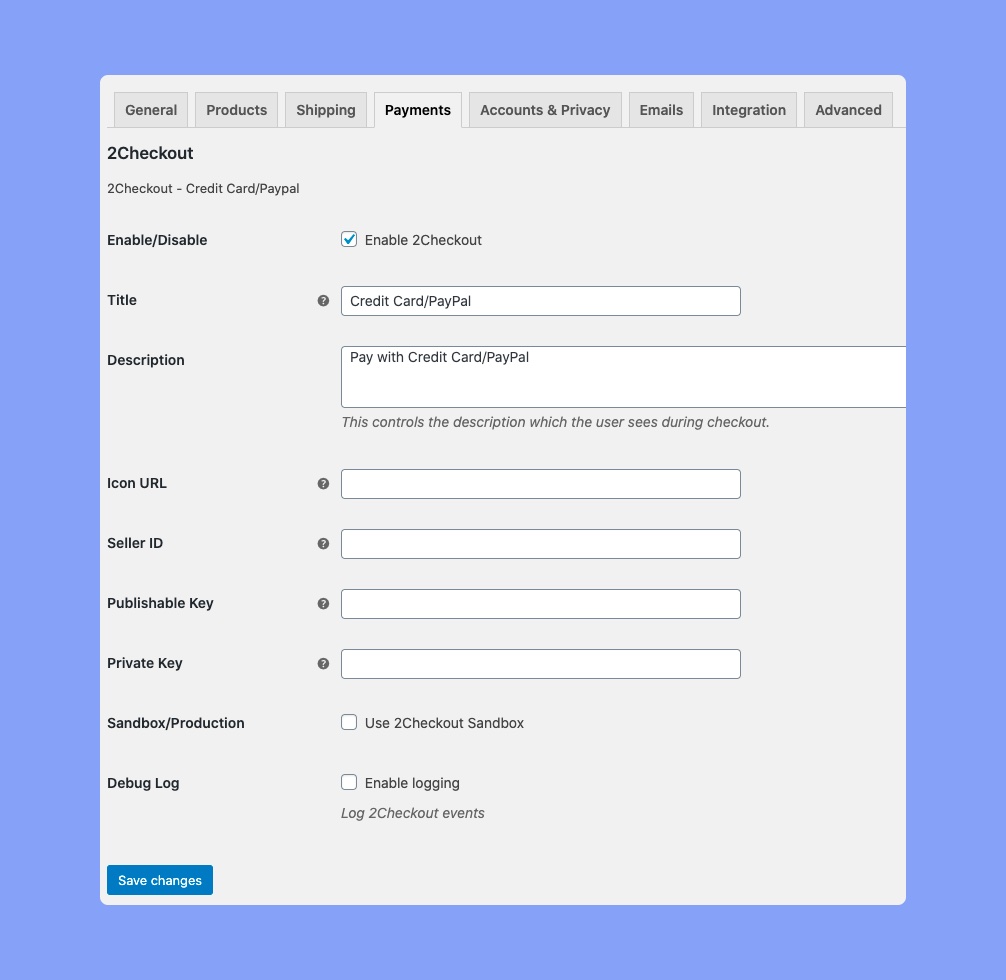This screenshot has width=1006, height=980.
Task: Click the Save changes button
Action: 160,880
